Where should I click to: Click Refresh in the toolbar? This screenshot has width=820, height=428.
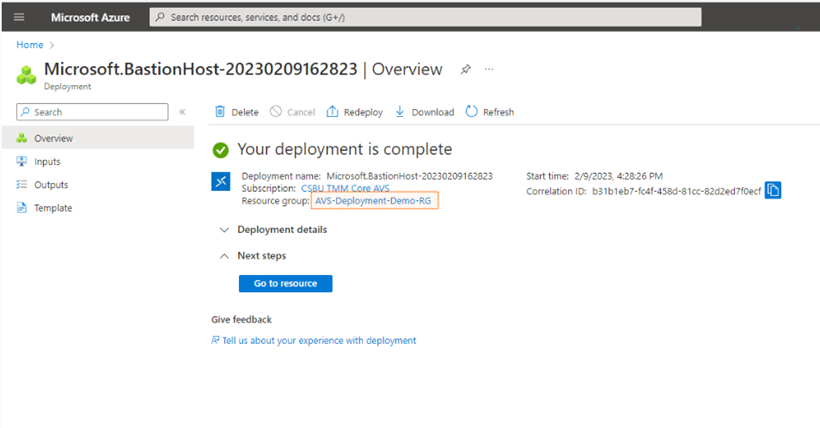pyautogui.click(x=498, y=112)
